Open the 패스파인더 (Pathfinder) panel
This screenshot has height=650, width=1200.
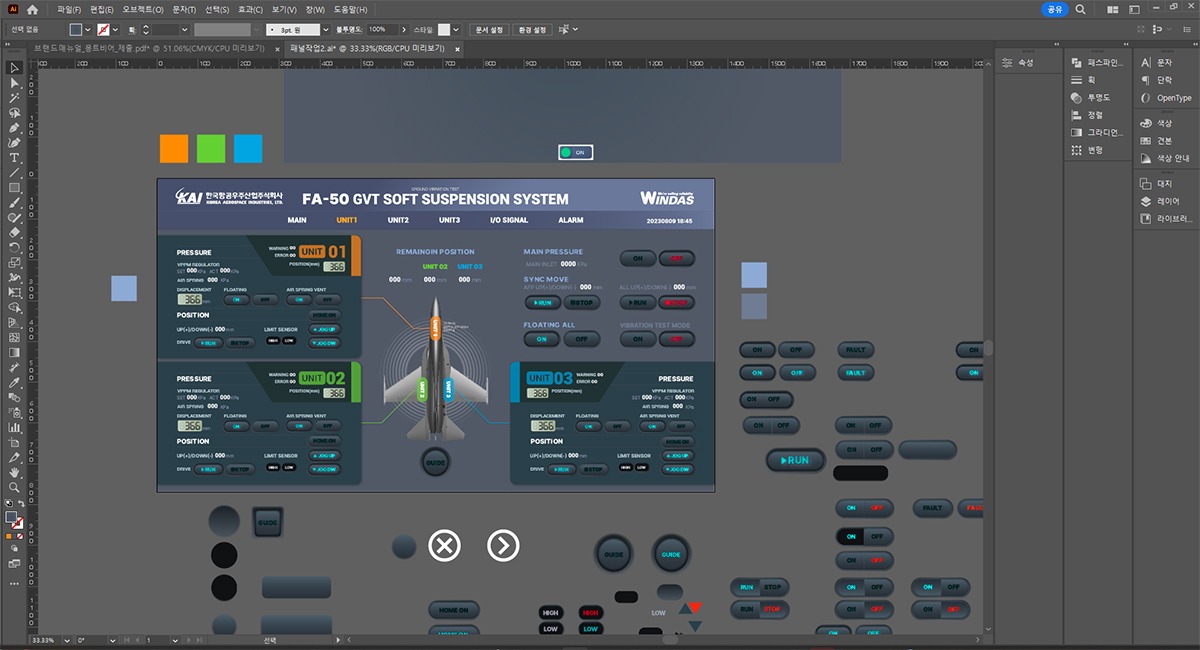coord(1097,62)
